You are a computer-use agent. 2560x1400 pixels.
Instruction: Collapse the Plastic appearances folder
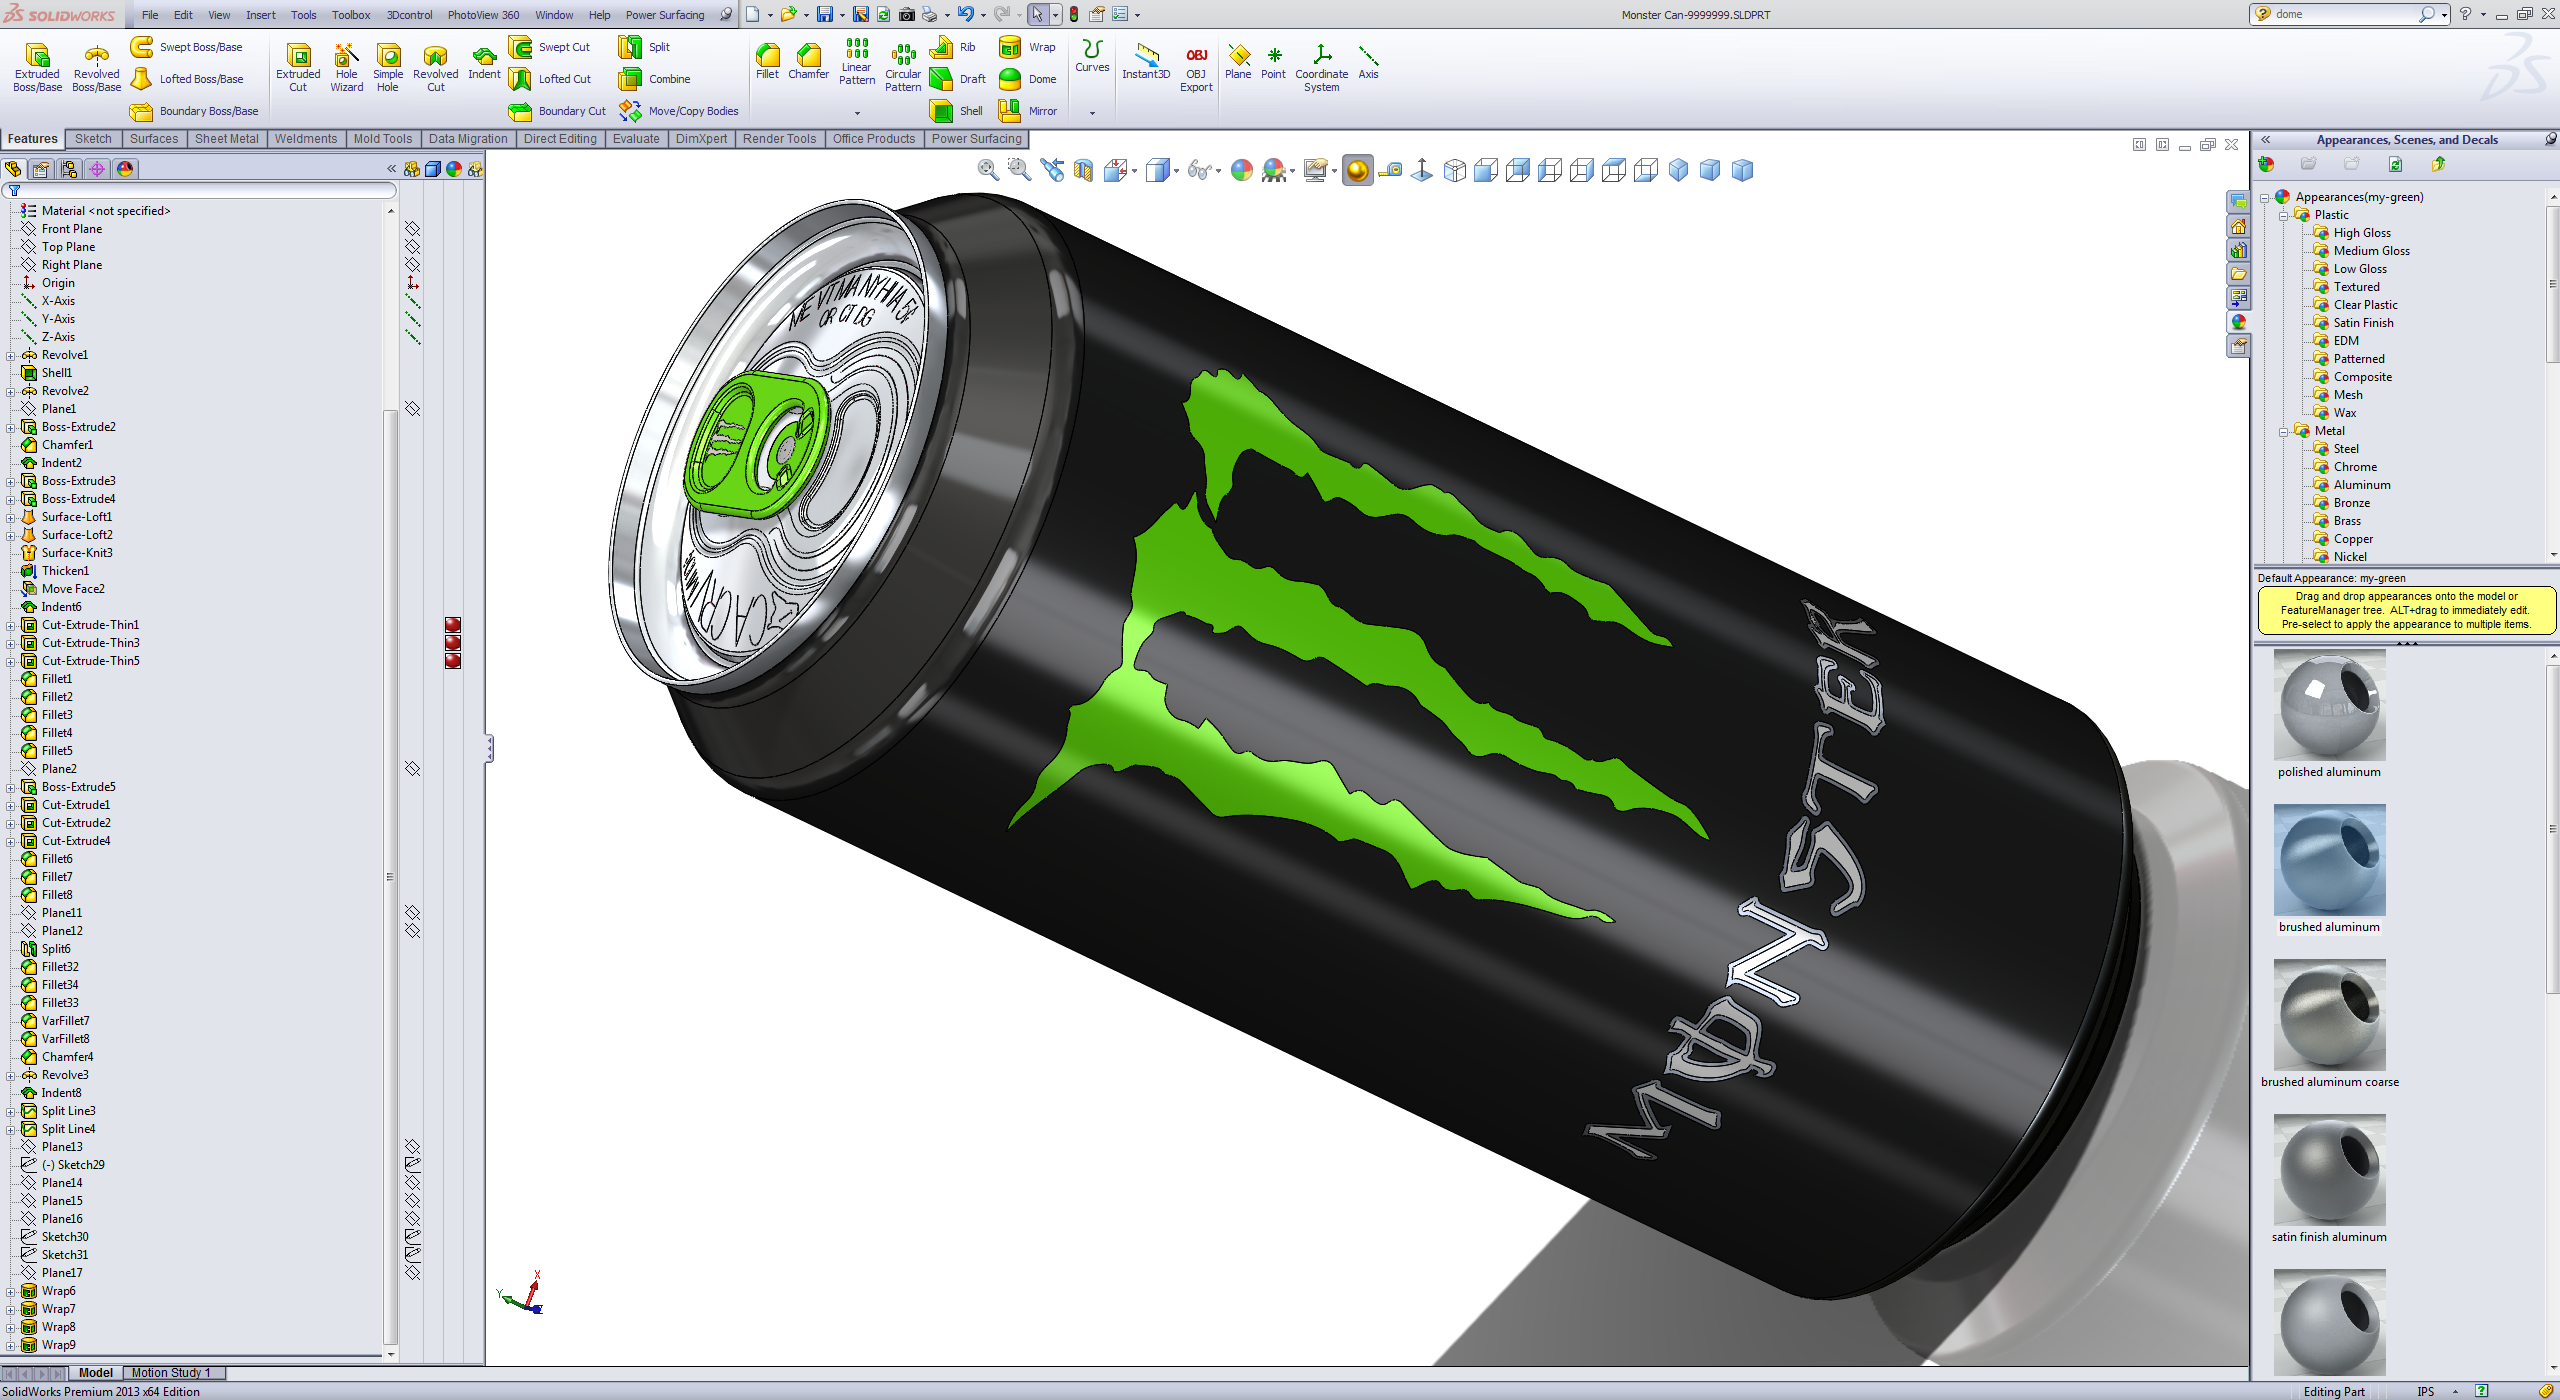pyautogui.click(x=2284, y=216)
